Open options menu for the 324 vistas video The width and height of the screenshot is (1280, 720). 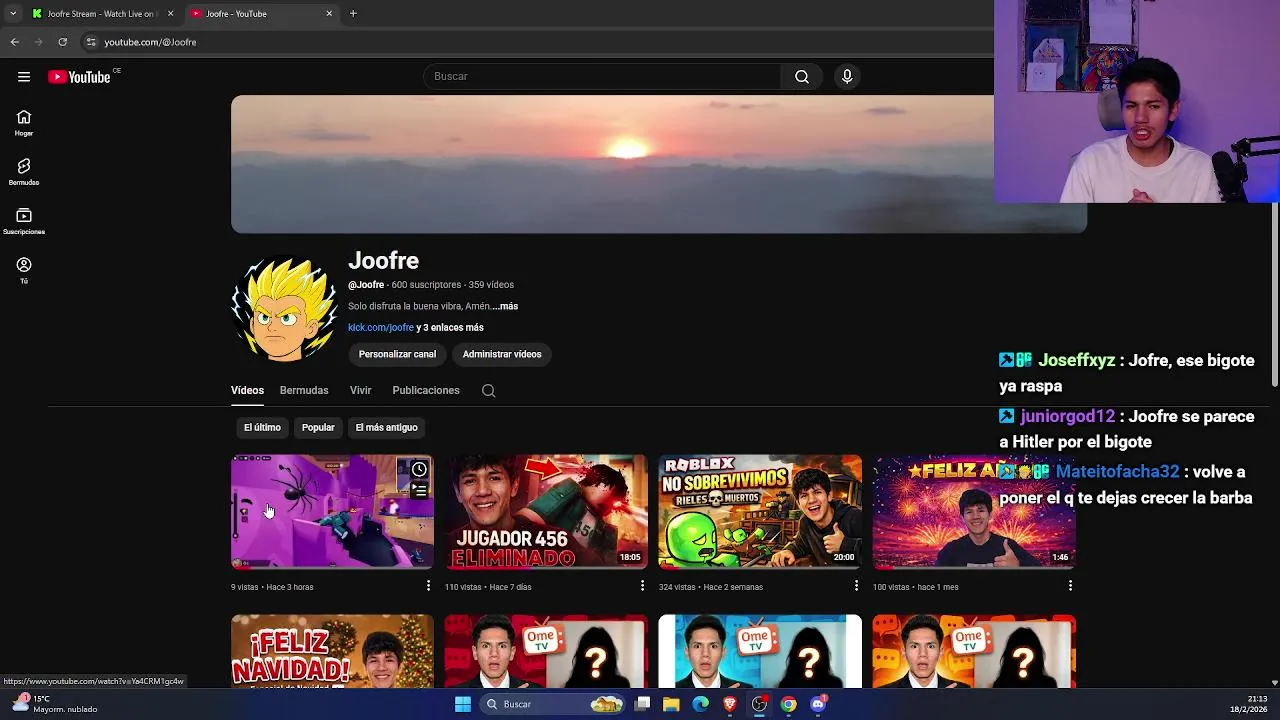(x=856, y=586)
